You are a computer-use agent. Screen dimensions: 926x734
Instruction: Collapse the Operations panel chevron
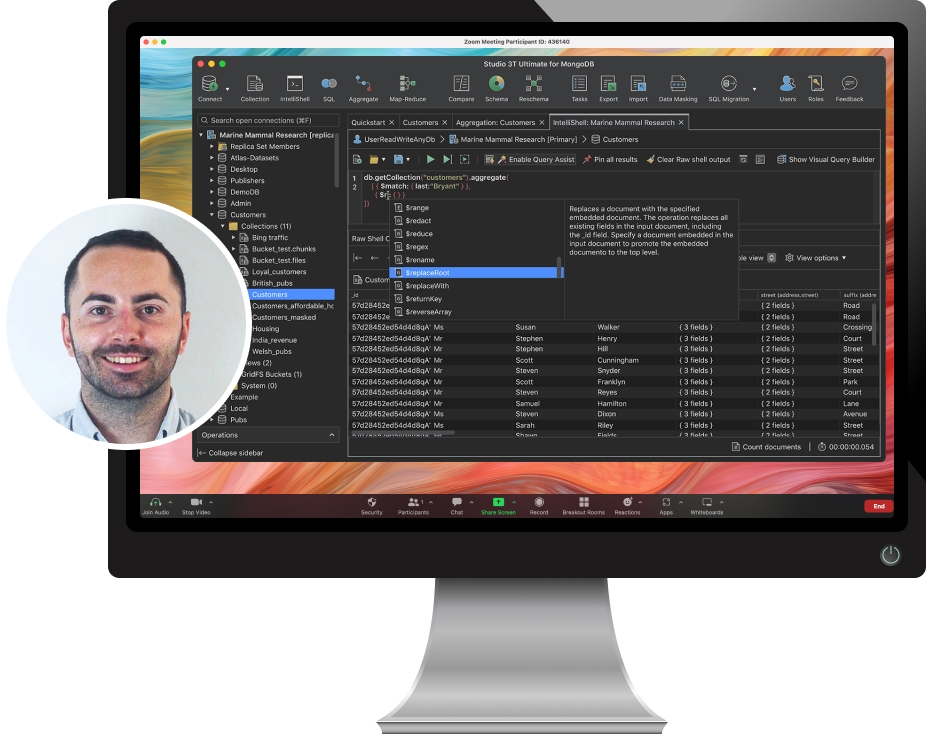(x=331, y=435)
